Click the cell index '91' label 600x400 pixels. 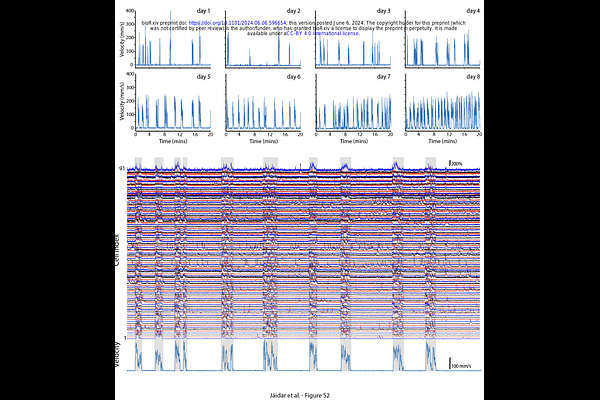(x=122, y=168)
